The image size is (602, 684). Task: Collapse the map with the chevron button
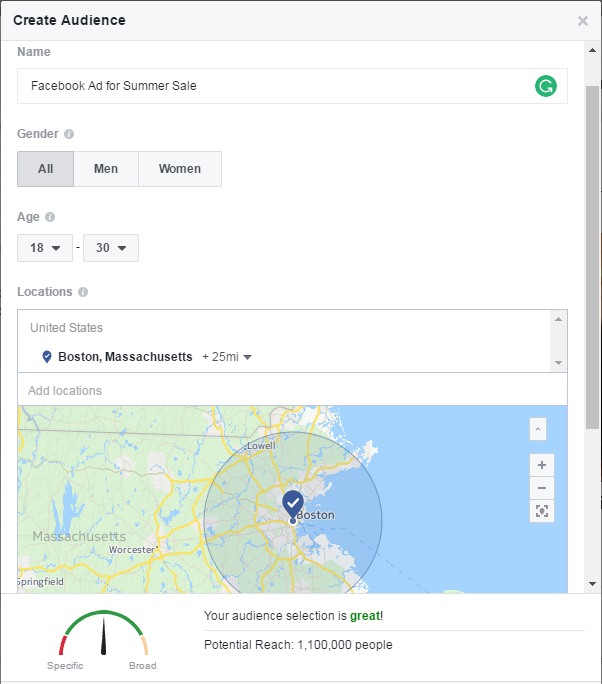538,429
